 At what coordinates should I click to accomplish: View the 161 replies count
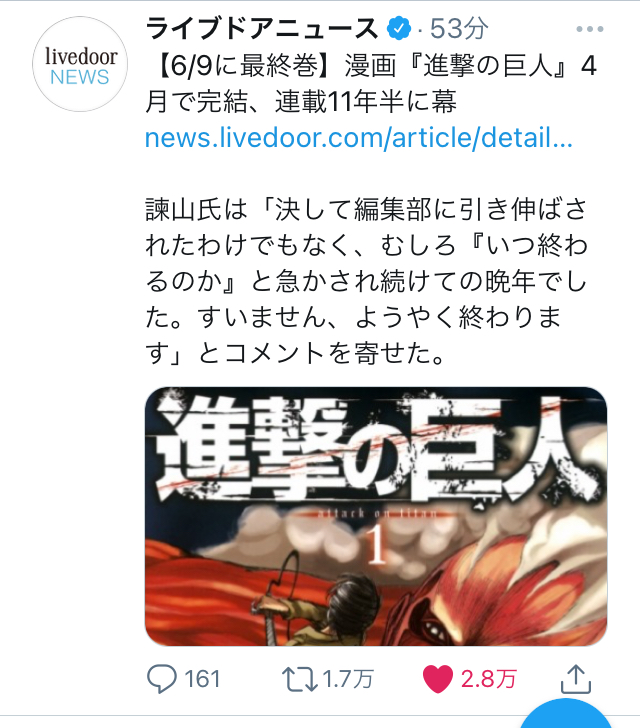click(x=202, y=679)
